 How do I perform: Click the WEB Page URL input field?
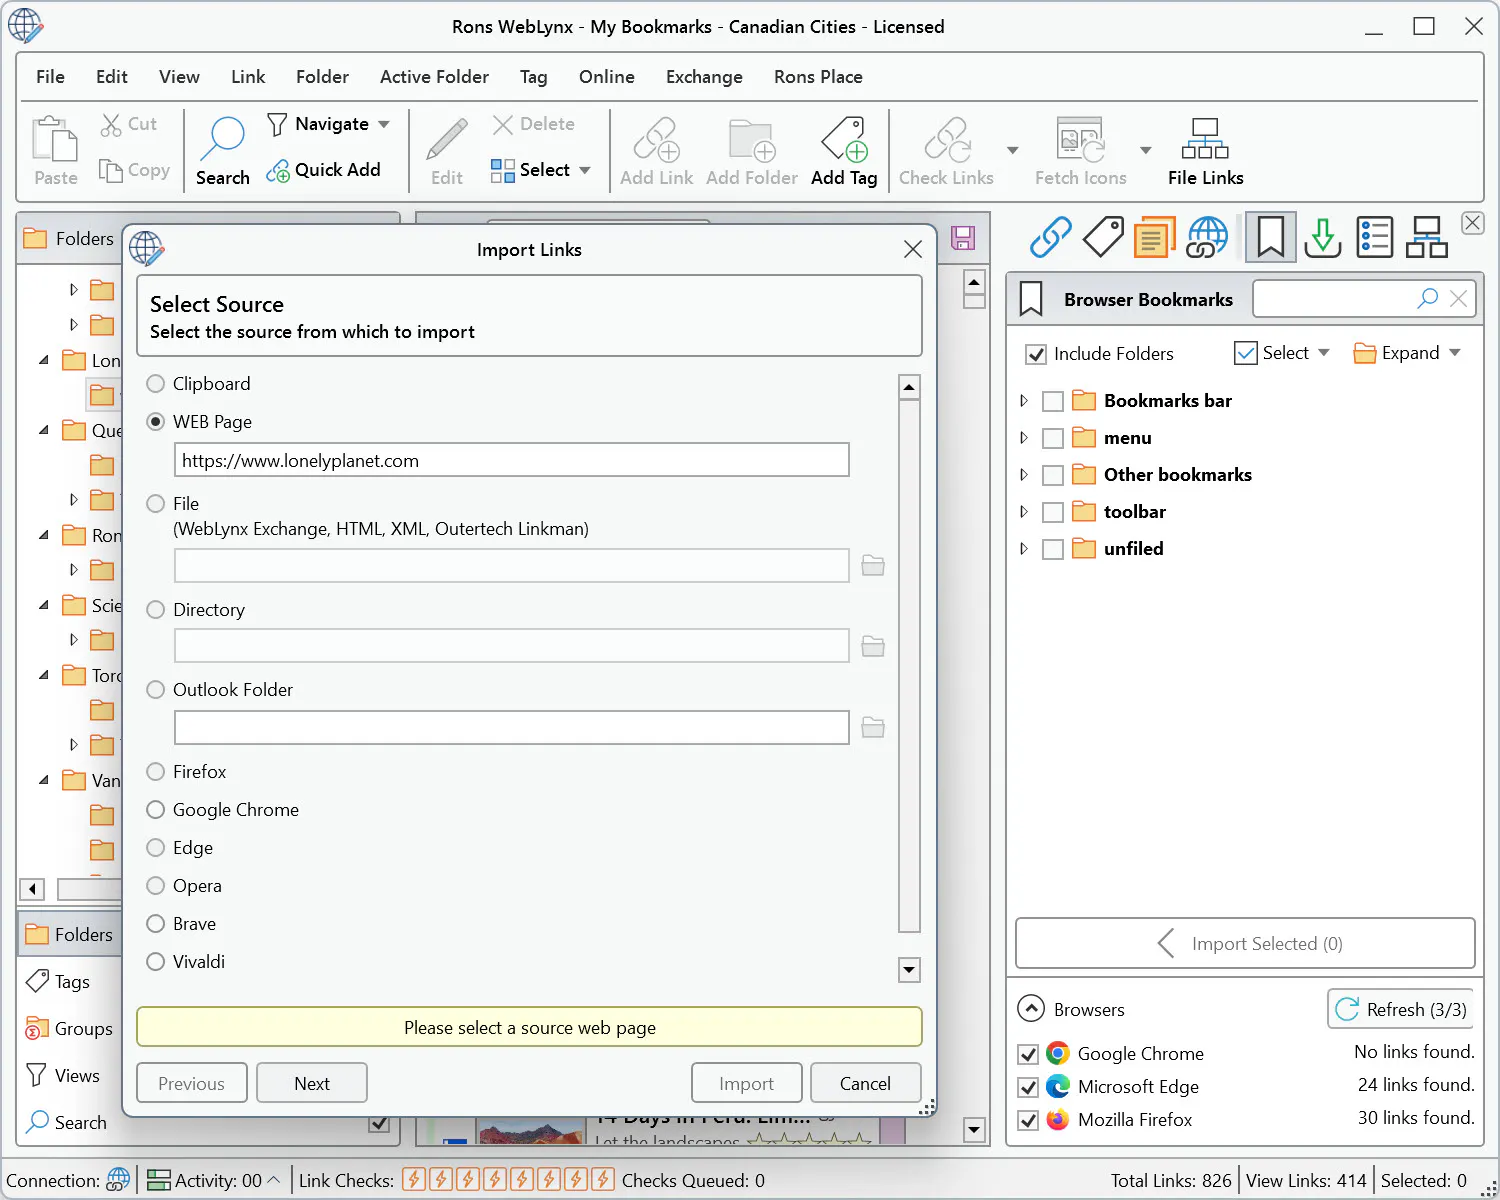512,460
